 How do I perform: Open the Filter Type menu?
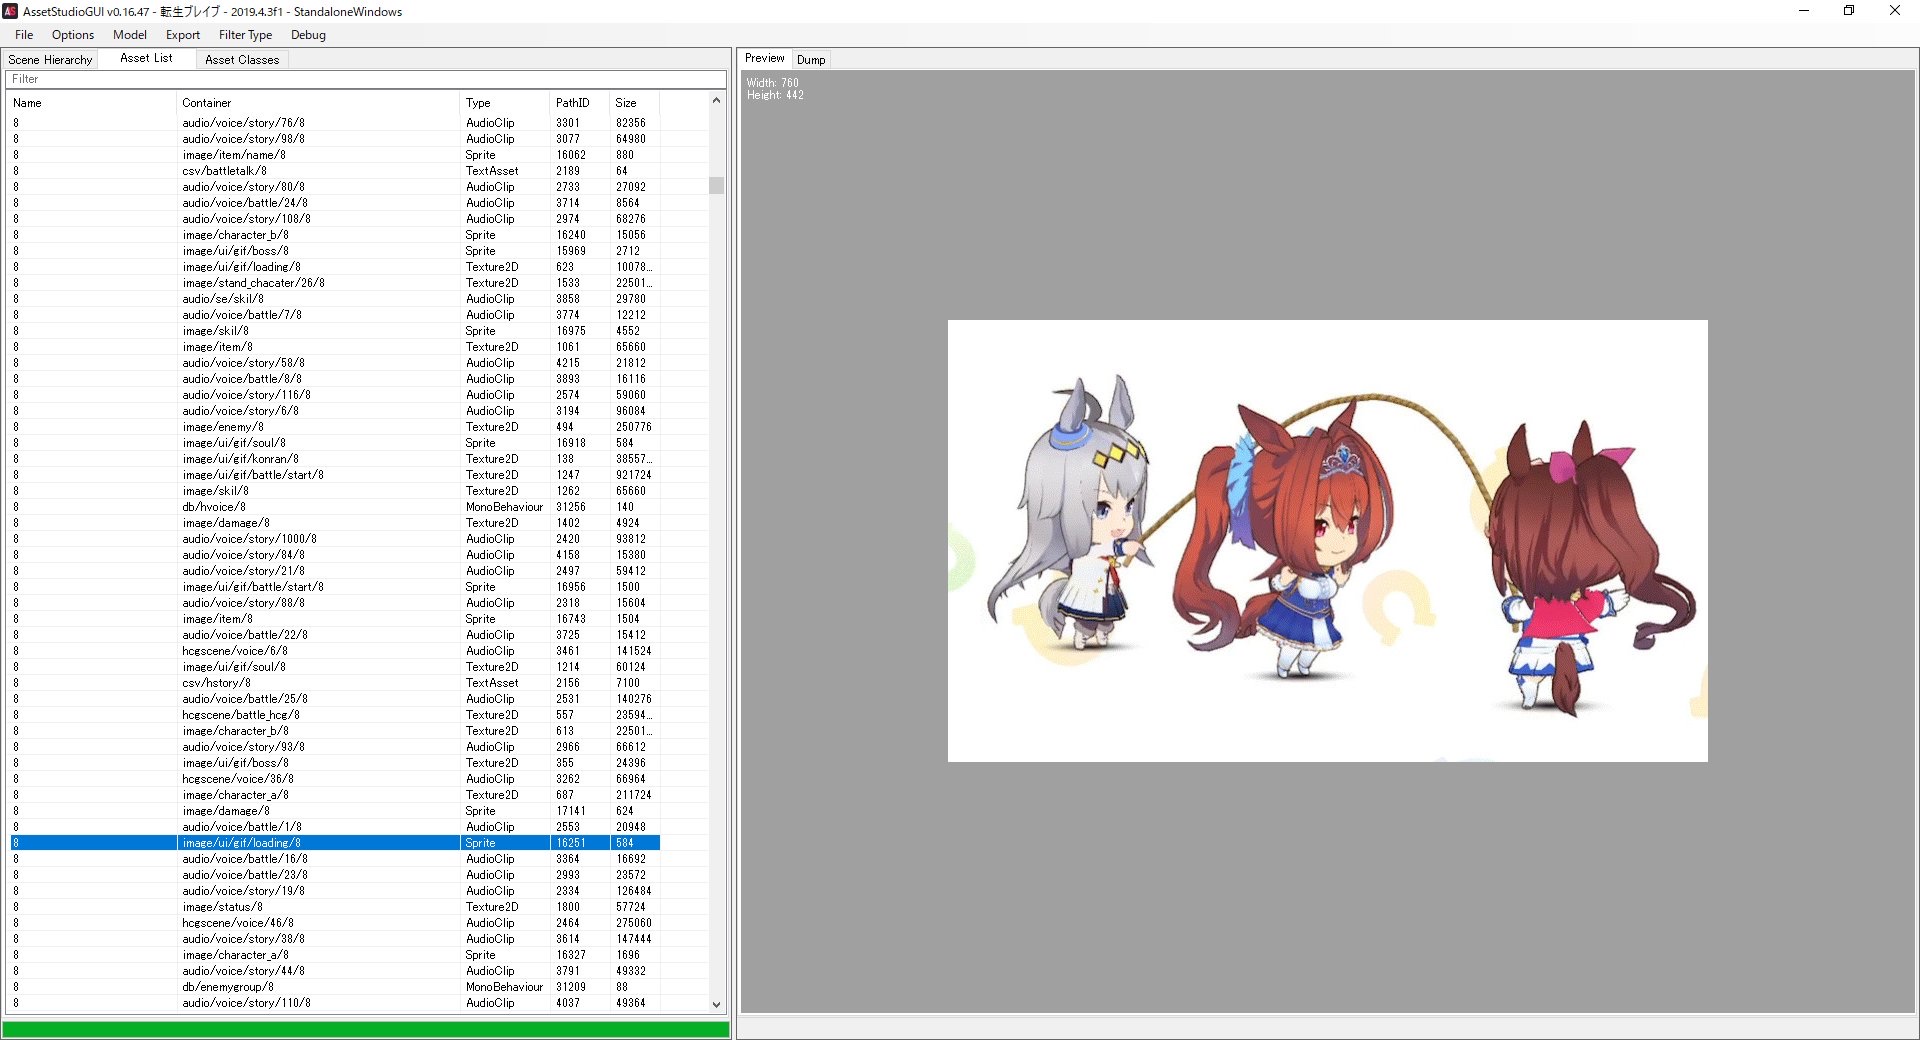(x=246, y=35)
